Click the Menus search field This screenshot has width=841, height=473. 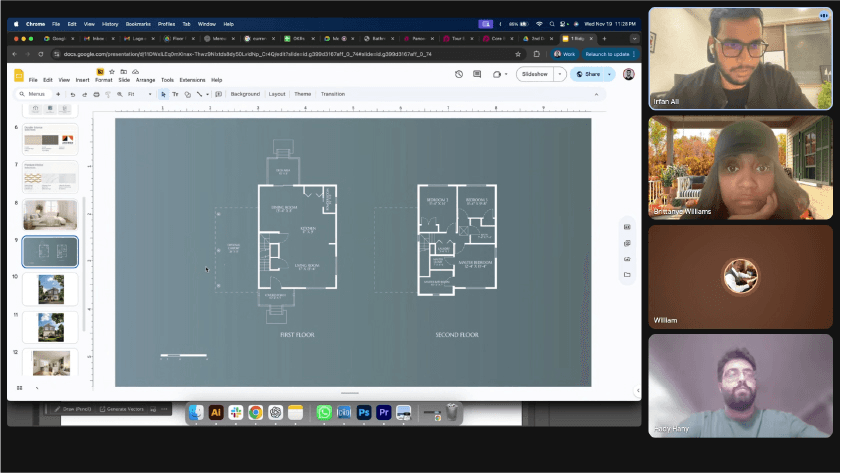[33, 94]
